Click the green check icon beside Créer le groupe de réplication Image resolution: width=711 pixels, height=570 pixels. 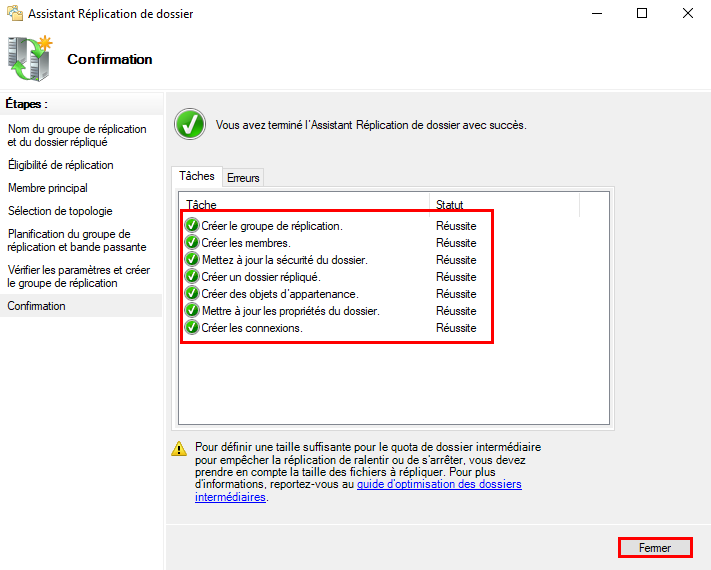(192, 226)
